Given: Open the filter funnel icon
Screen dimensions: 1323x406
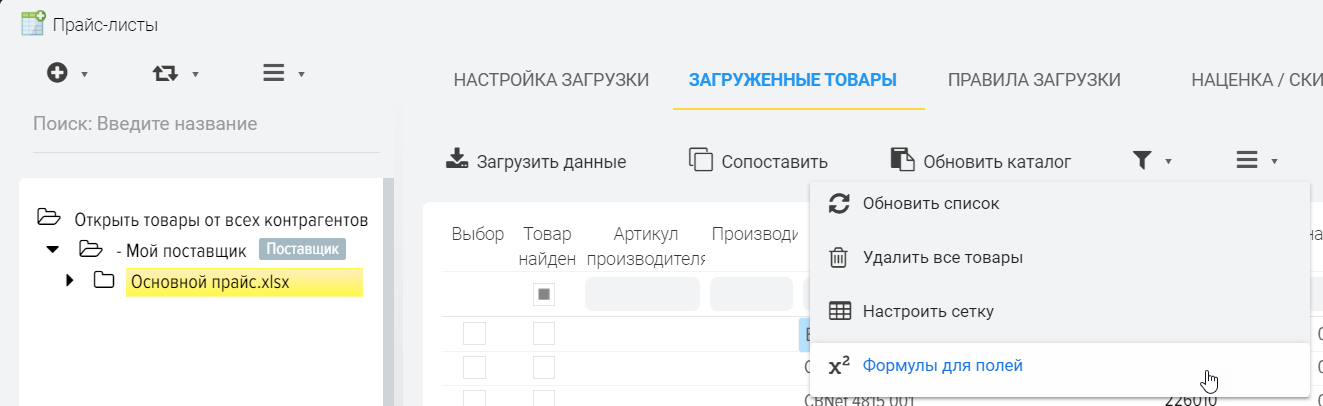Looking at the screenshot, I should [1142, 160].
